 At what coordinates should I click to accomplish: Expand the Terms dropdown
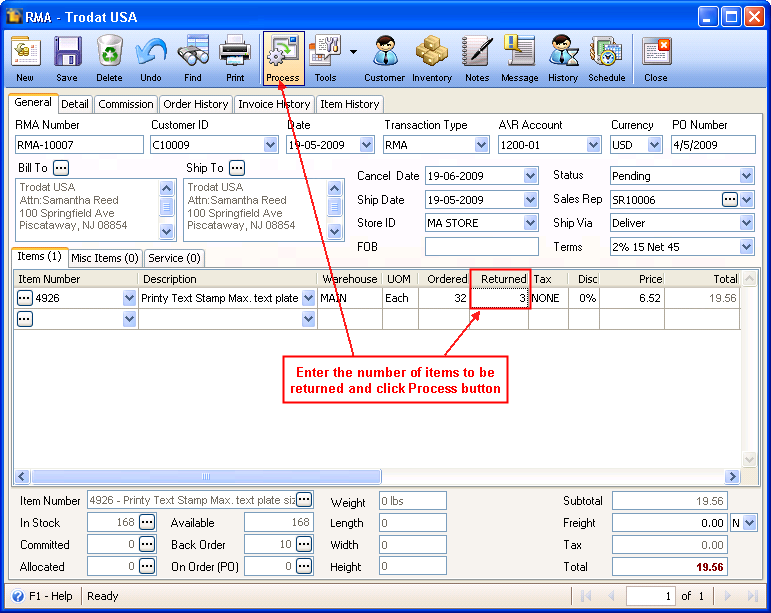pos(746,246)
